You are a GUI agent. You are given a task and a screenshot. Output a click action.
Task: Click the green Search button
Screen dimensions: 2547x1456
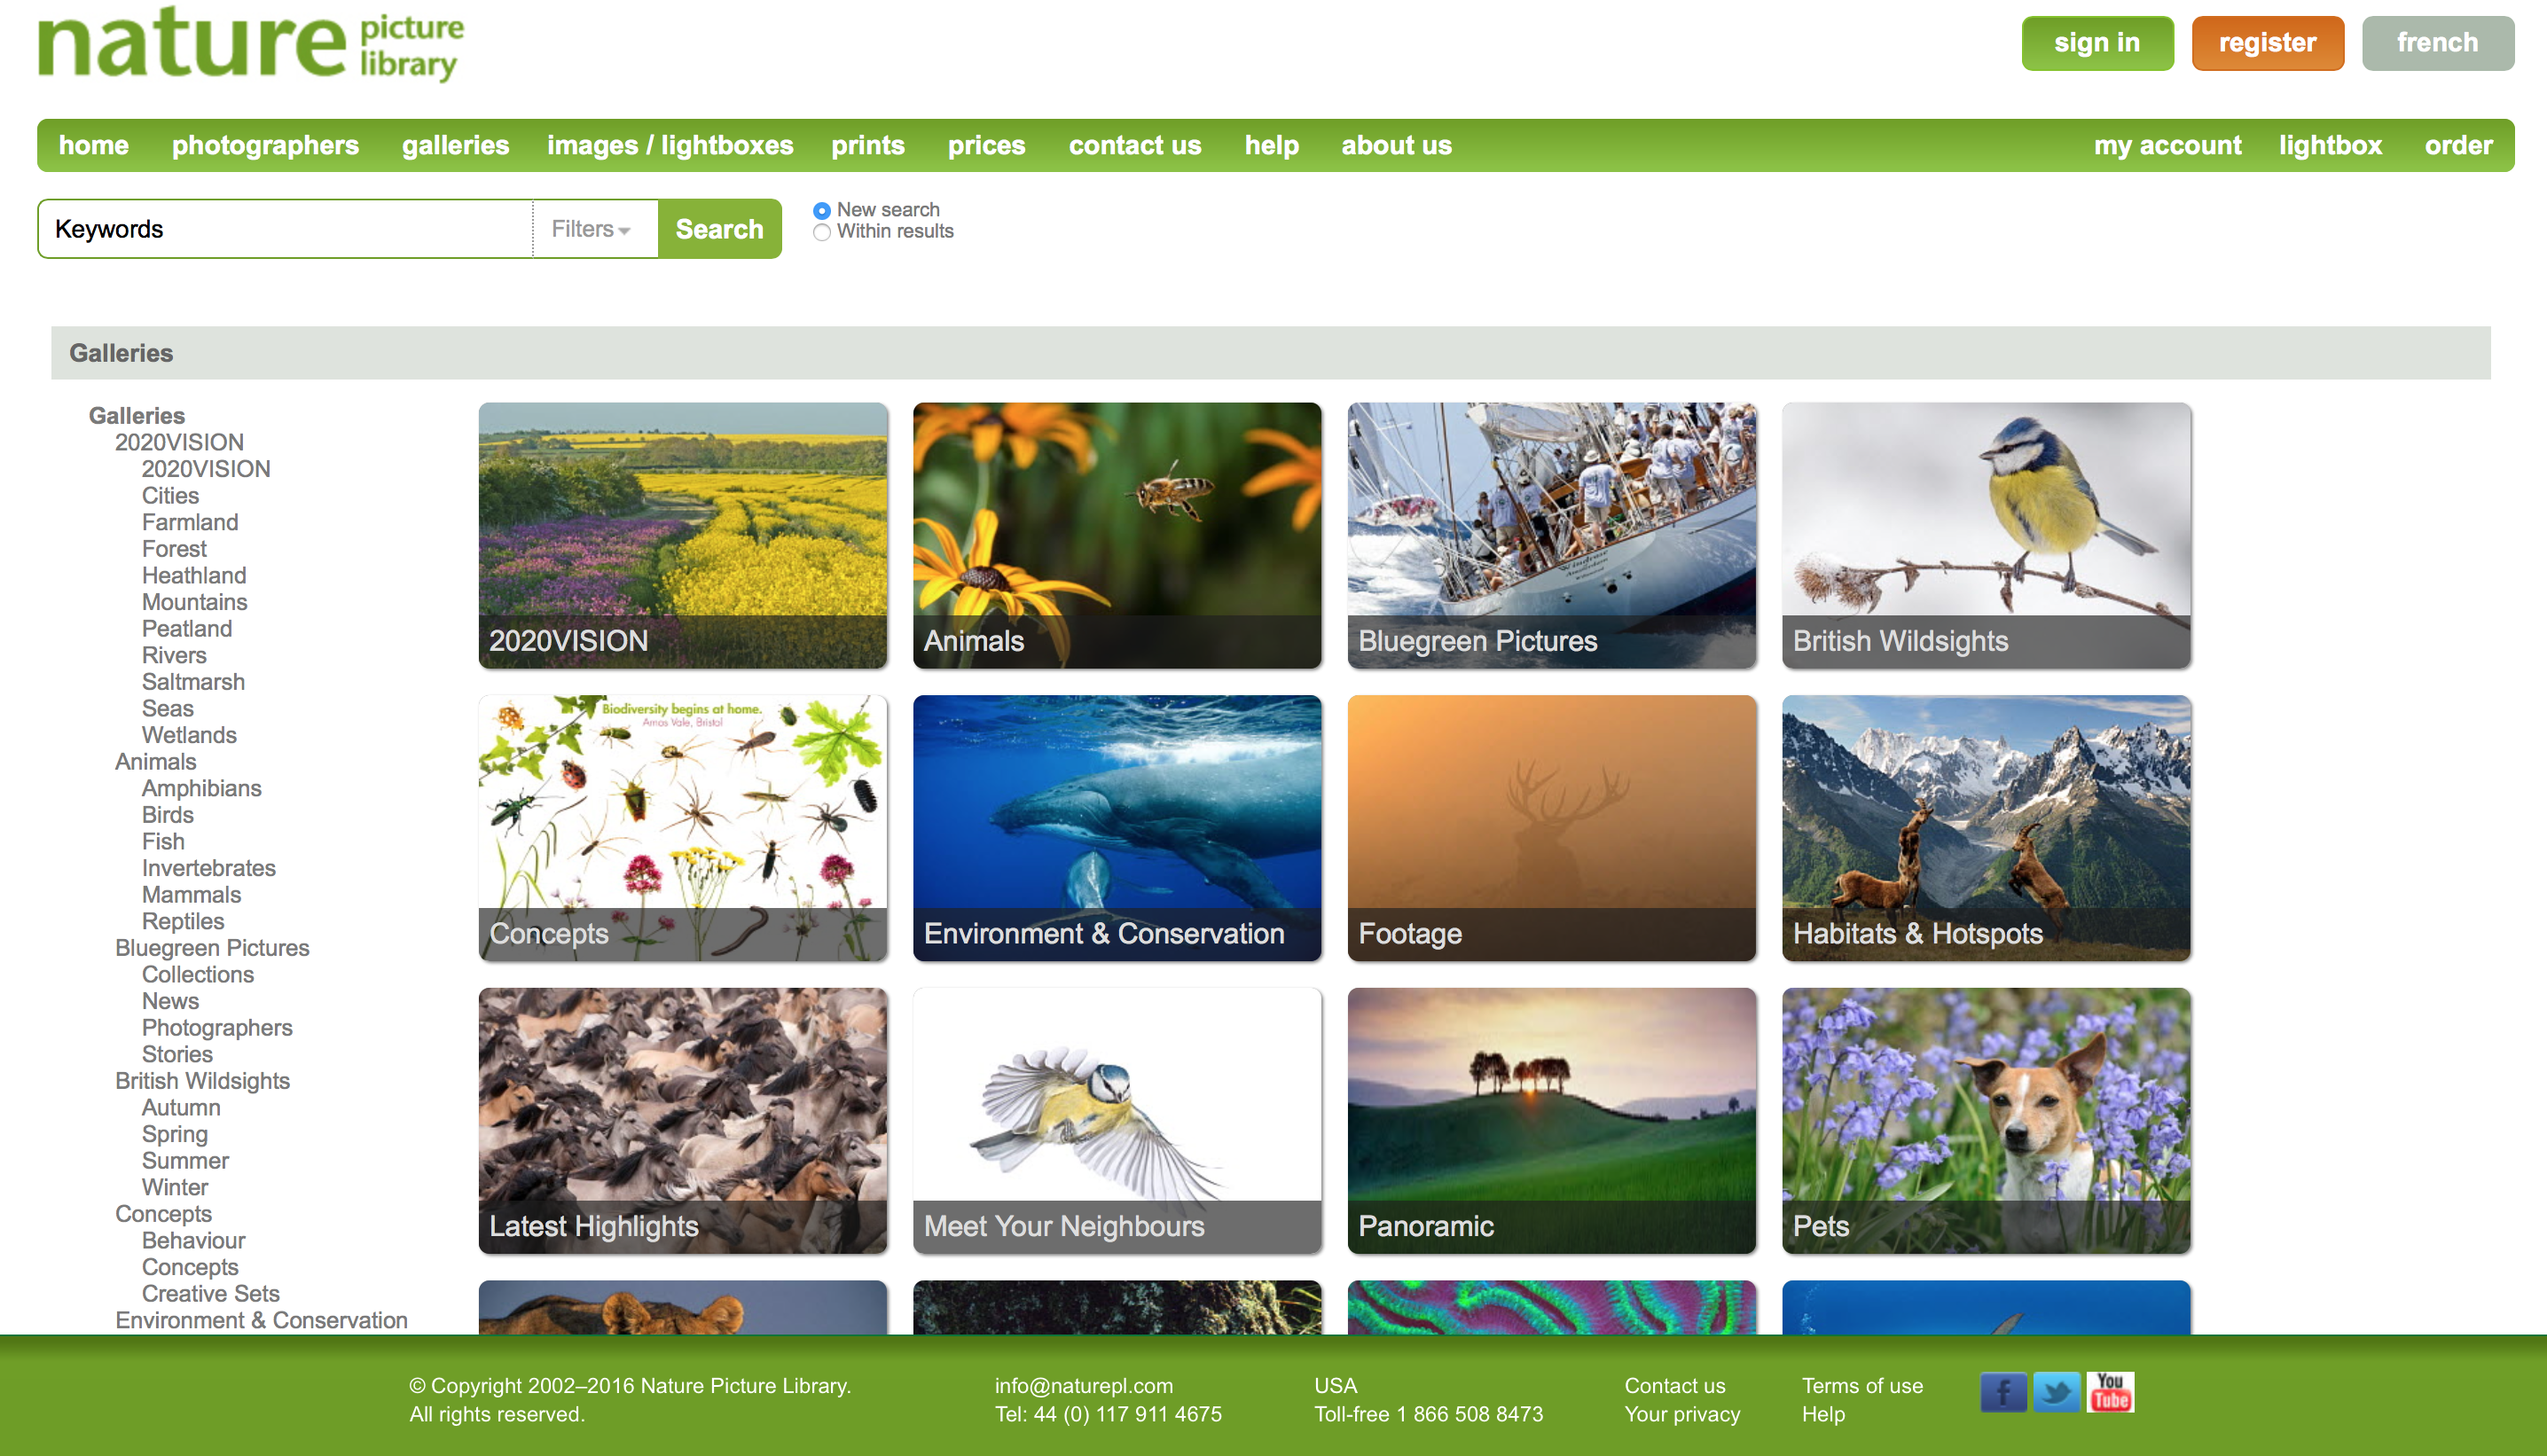point(719,229)
